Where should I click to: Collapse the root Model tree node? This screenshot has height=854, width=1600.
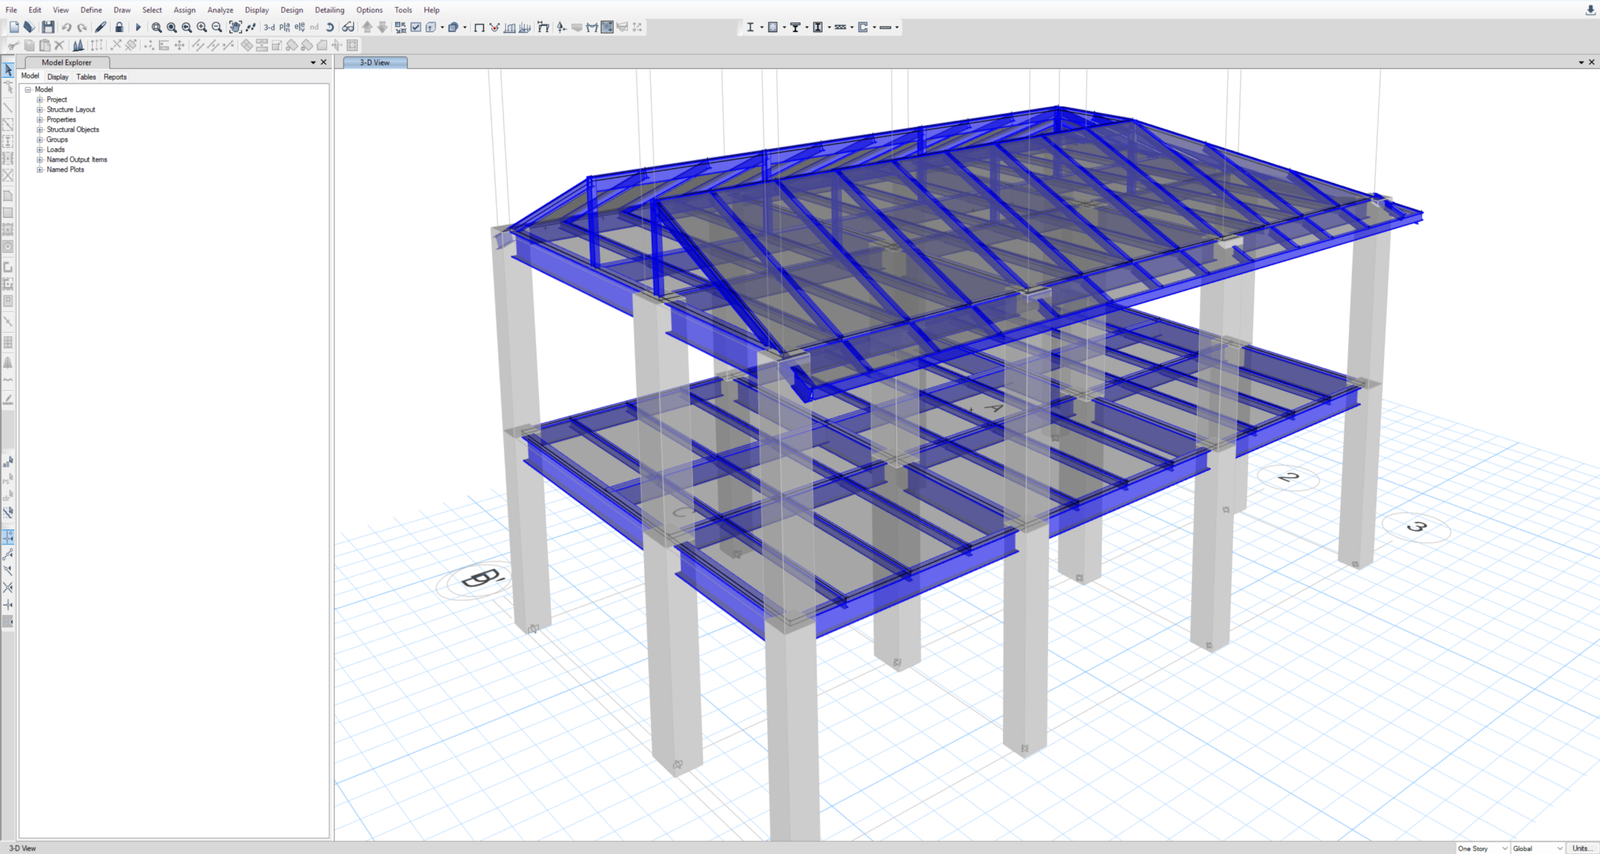(28, 90)
